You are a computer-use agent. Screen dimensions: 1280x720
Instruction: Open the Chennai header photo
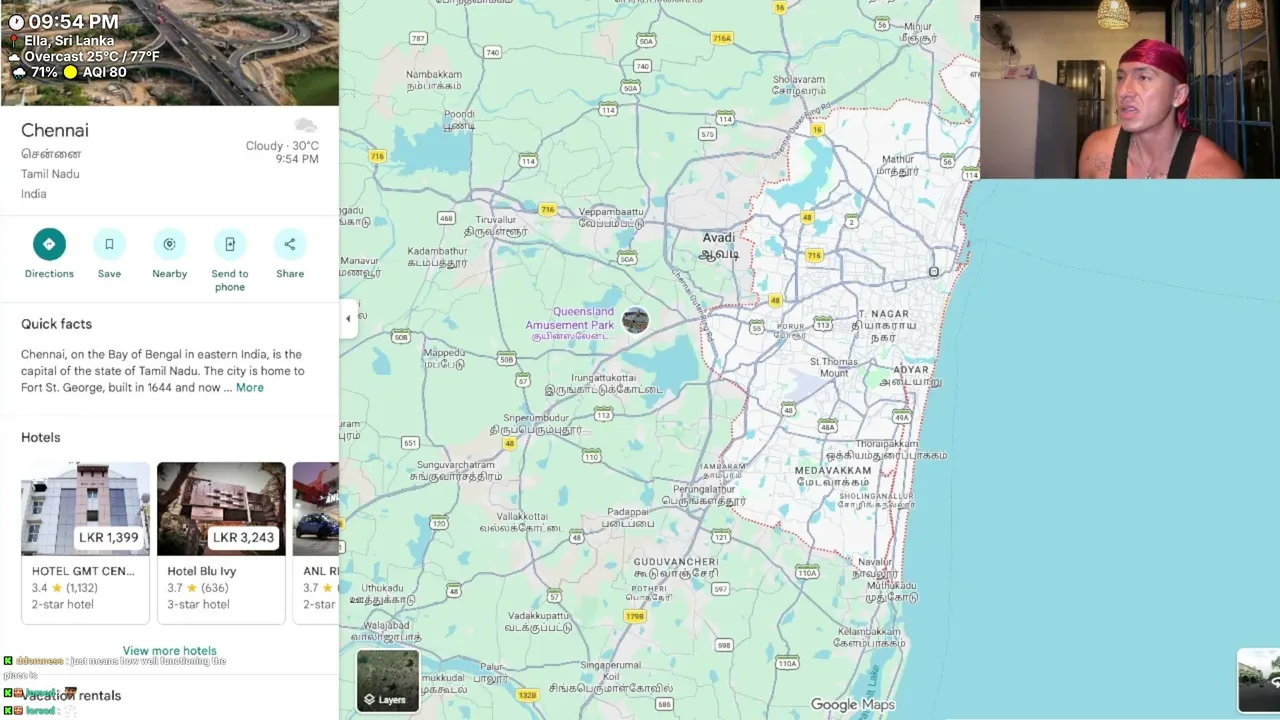pos(169,53)
